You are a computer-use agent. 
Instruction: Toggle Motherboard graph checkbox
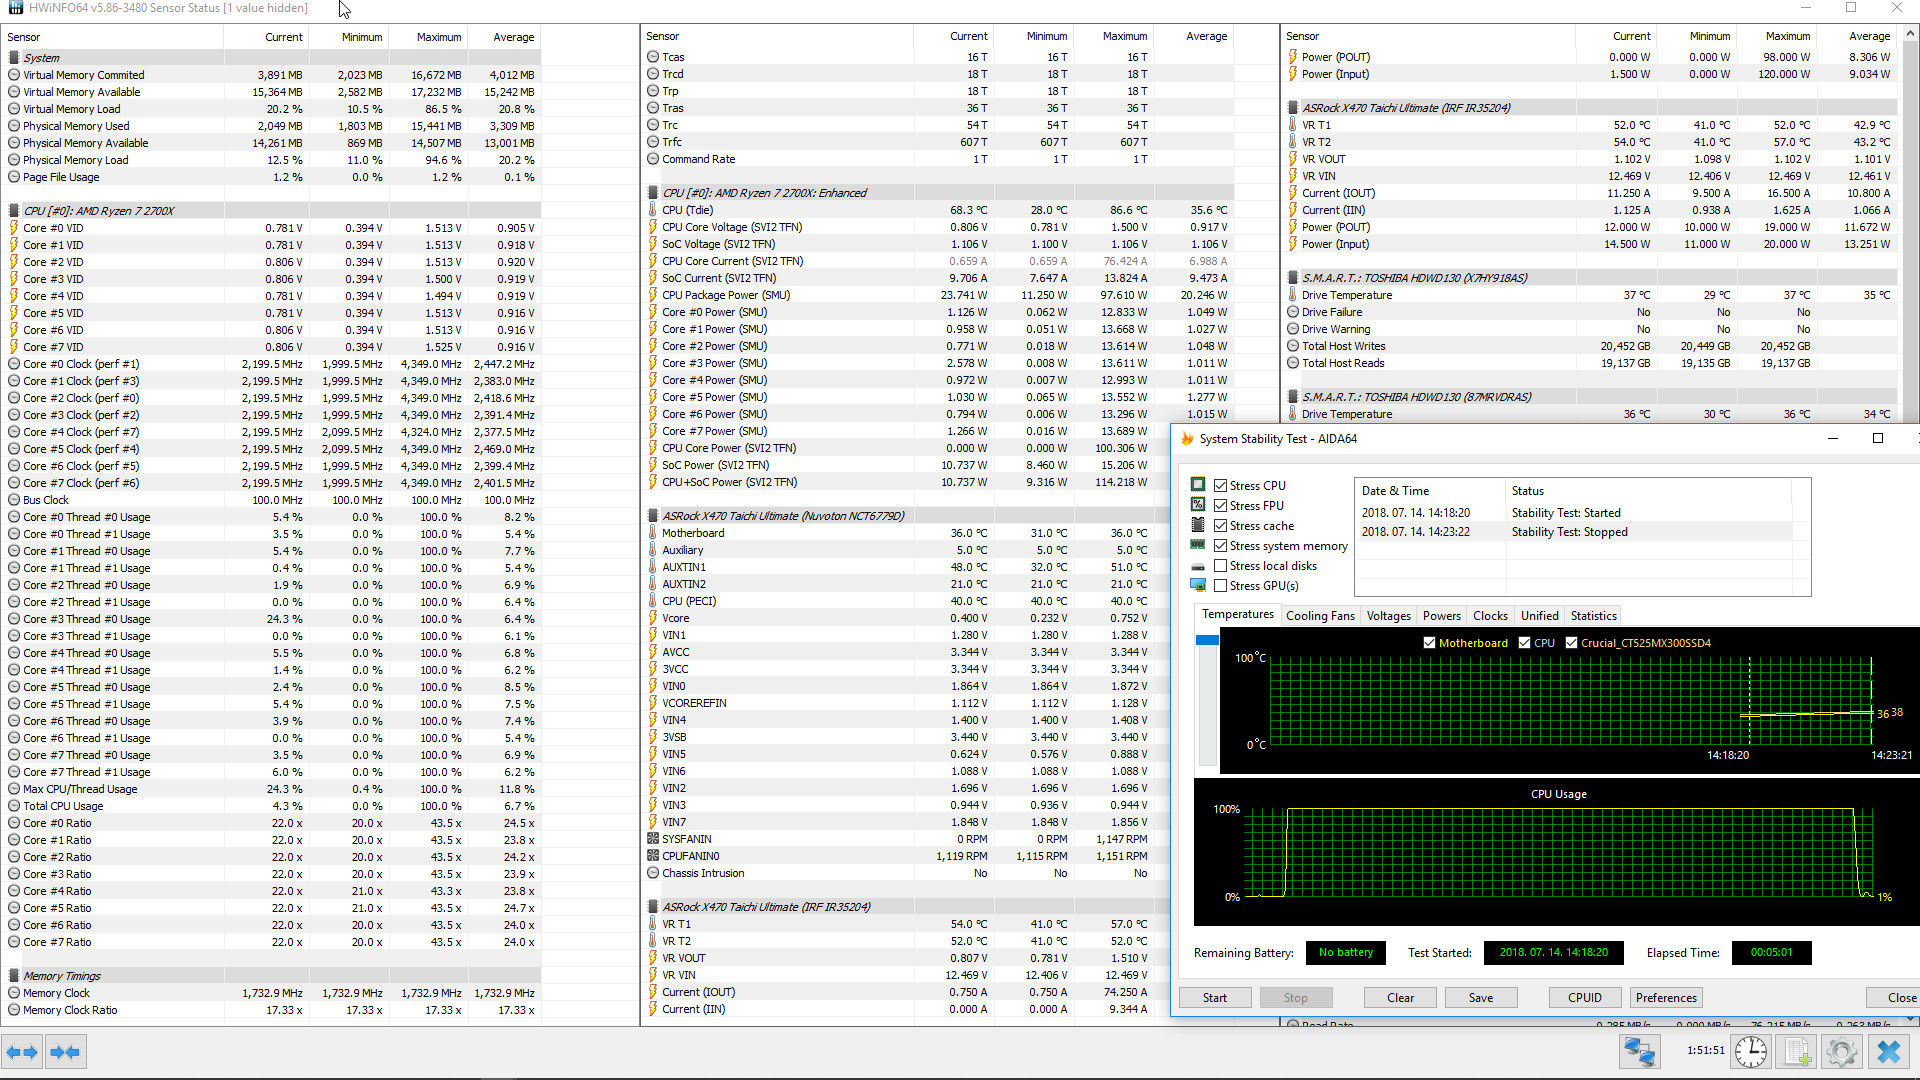pos(1429,643)
